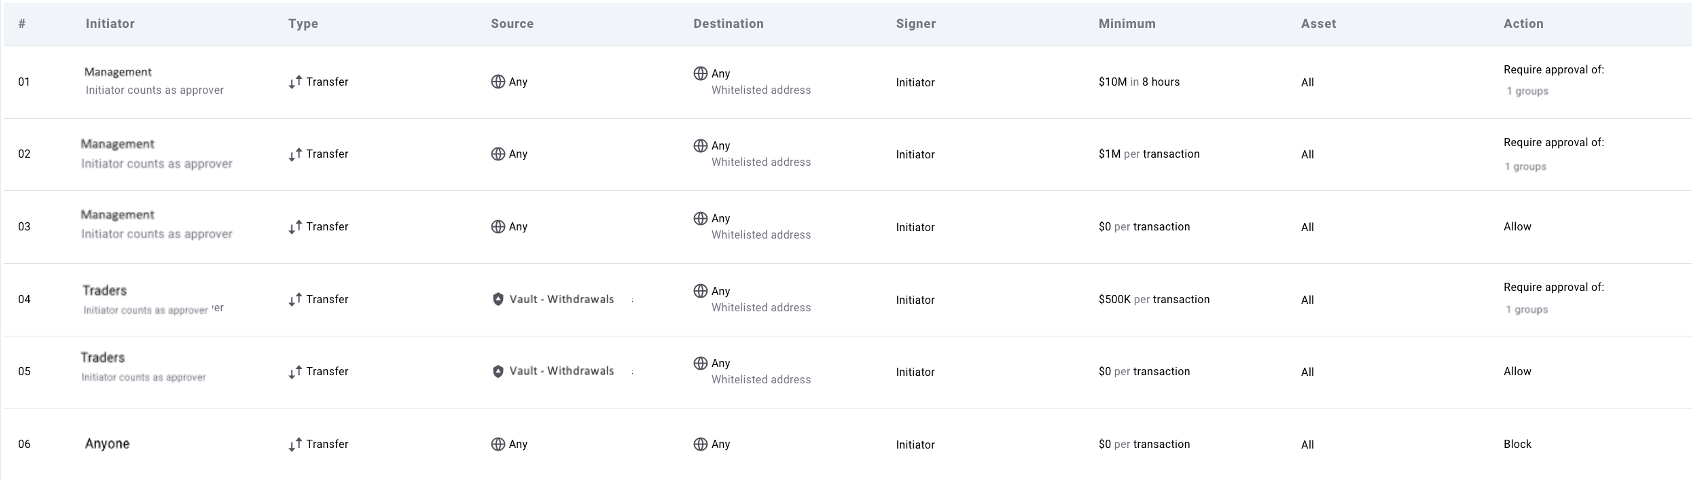Click the globe icon in rule 01 source

click(x=498, y=82)
